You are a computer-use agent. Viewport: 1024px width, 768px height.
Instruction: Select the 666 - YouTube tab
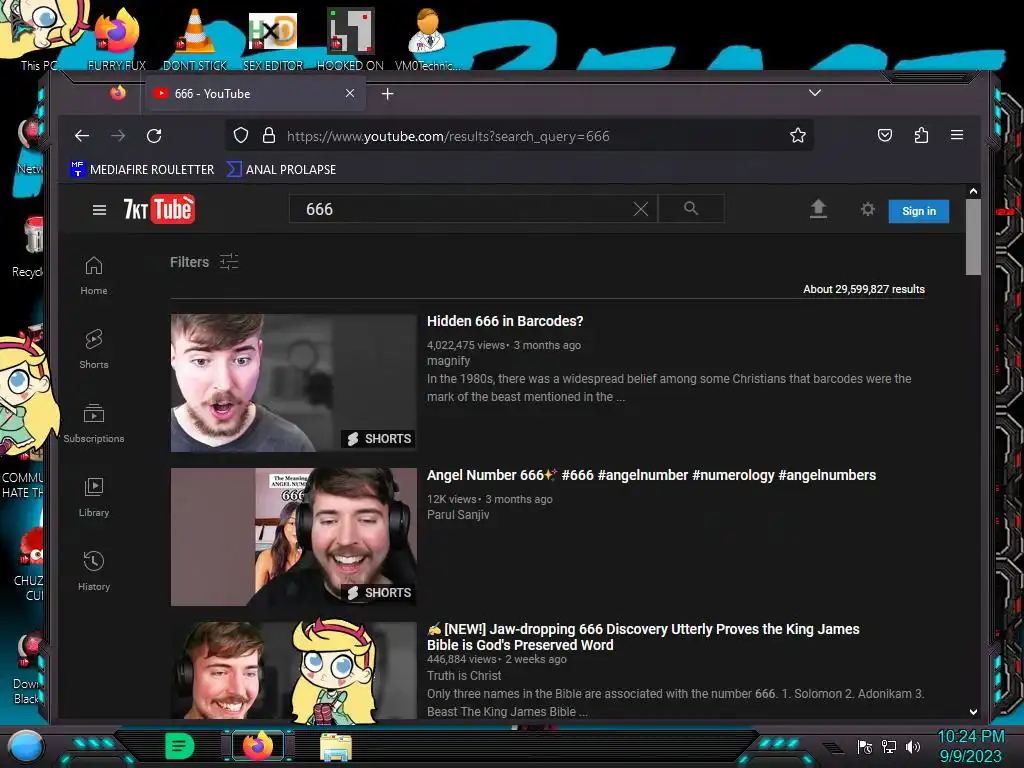[x=255, y=93]
